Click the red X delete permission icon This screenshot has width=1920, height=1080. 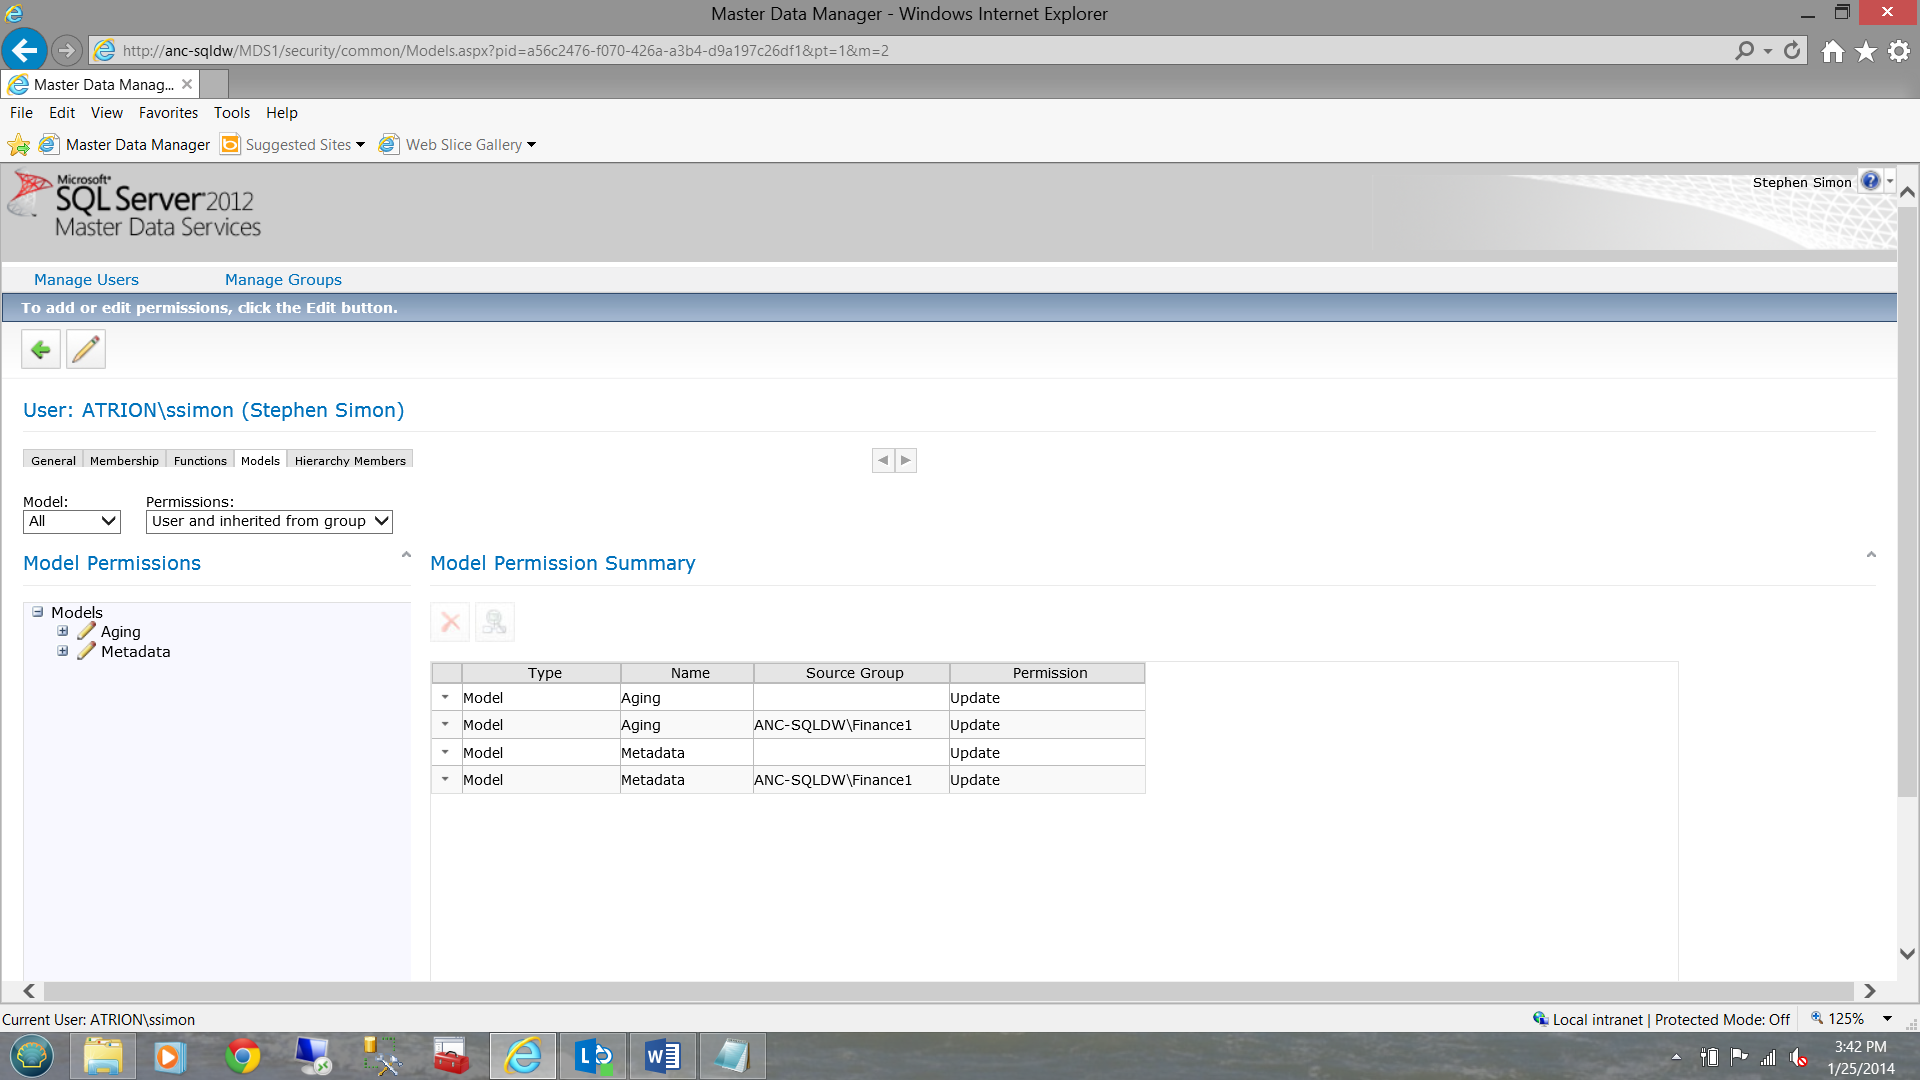(450, 622)
